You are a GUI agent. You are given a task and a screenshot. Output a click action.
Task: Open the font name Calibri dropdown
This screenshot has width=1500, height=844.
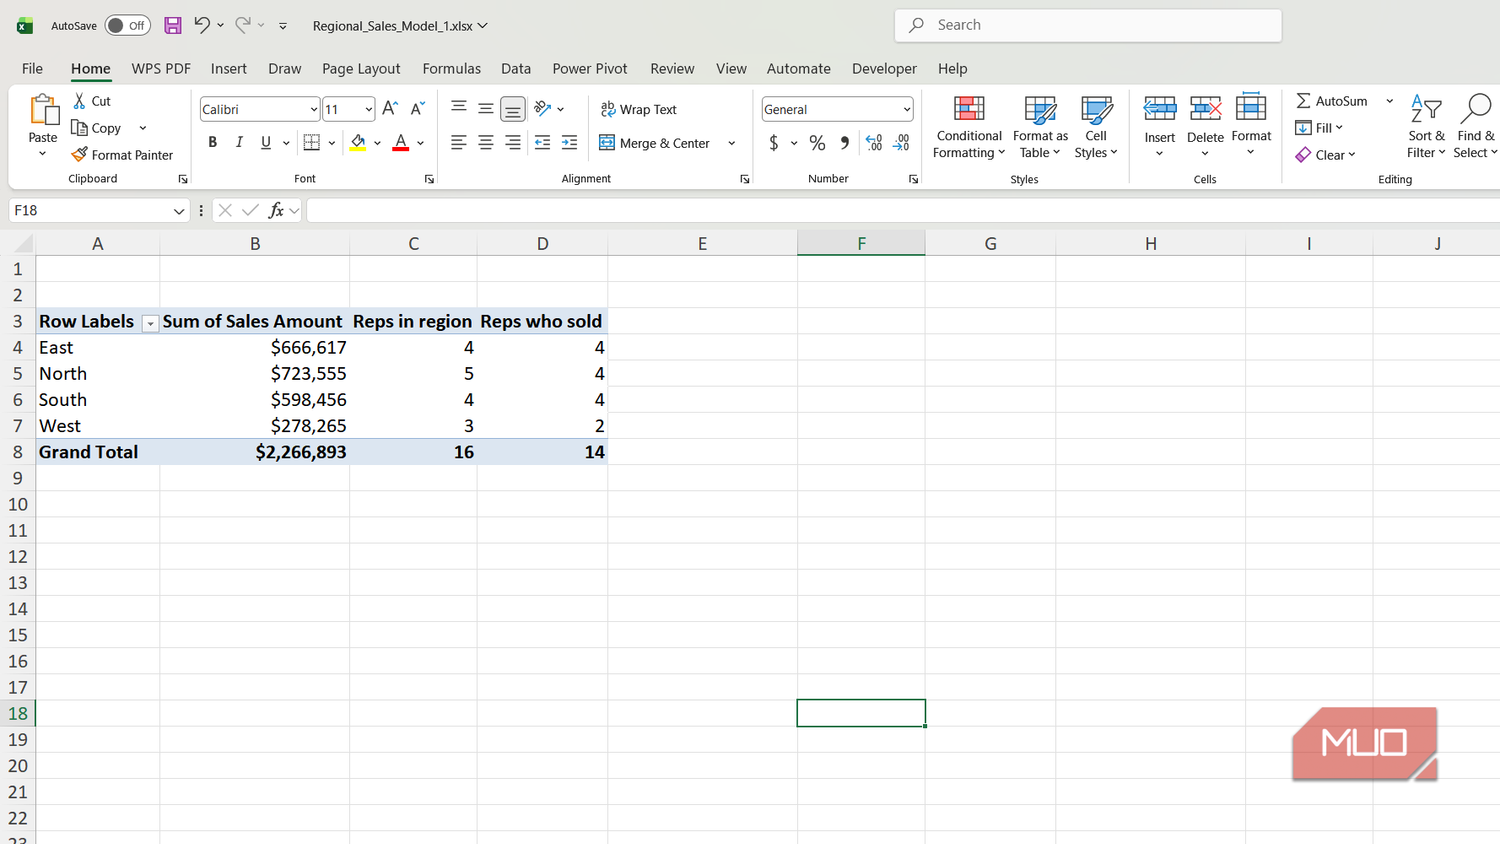[x=313, y=109]
